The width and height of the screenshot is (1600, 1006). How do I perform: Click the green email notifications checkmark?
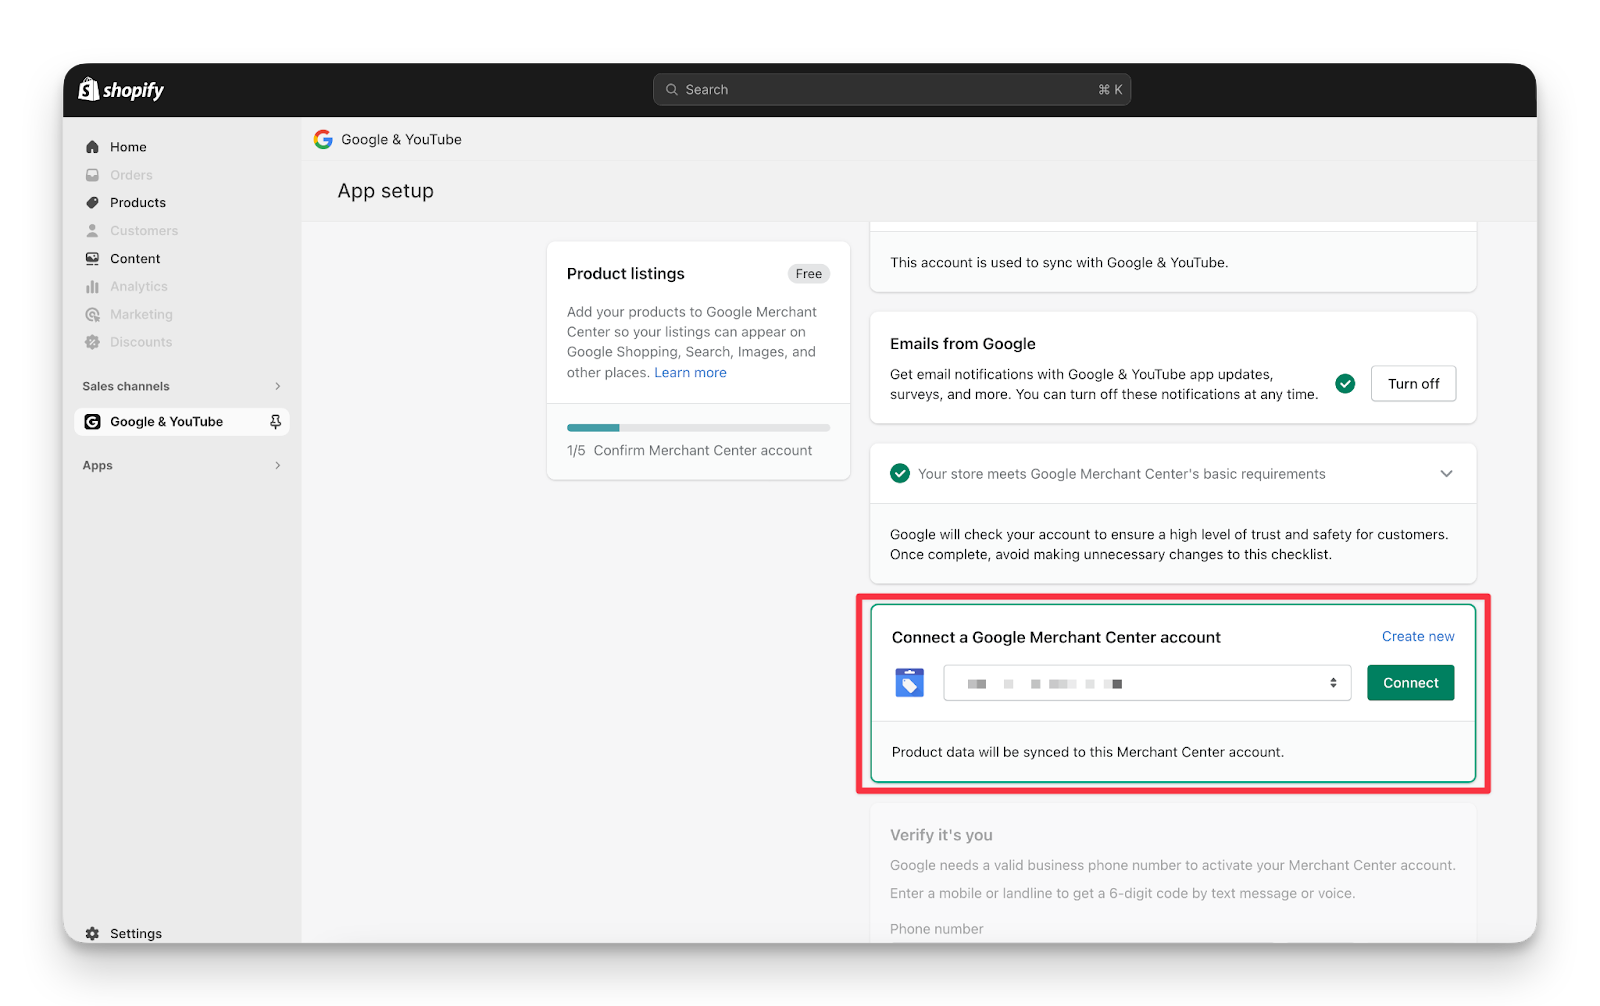(x=1345, y=384)
